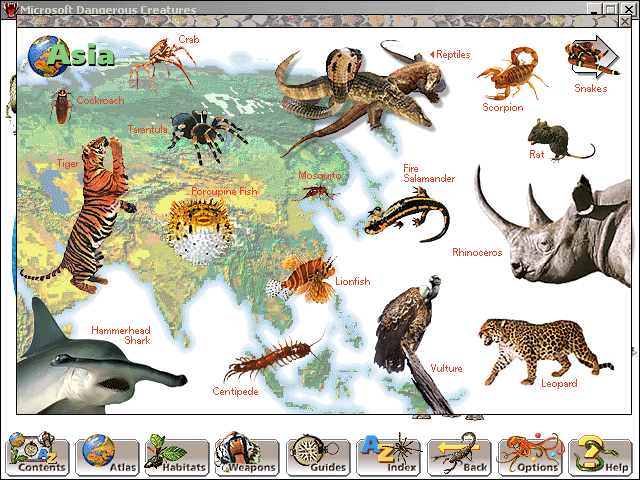The height and width of the screenshot is (480, 640).
Task: Go Back with the scorpion arrow button
Action: point(459,454)
